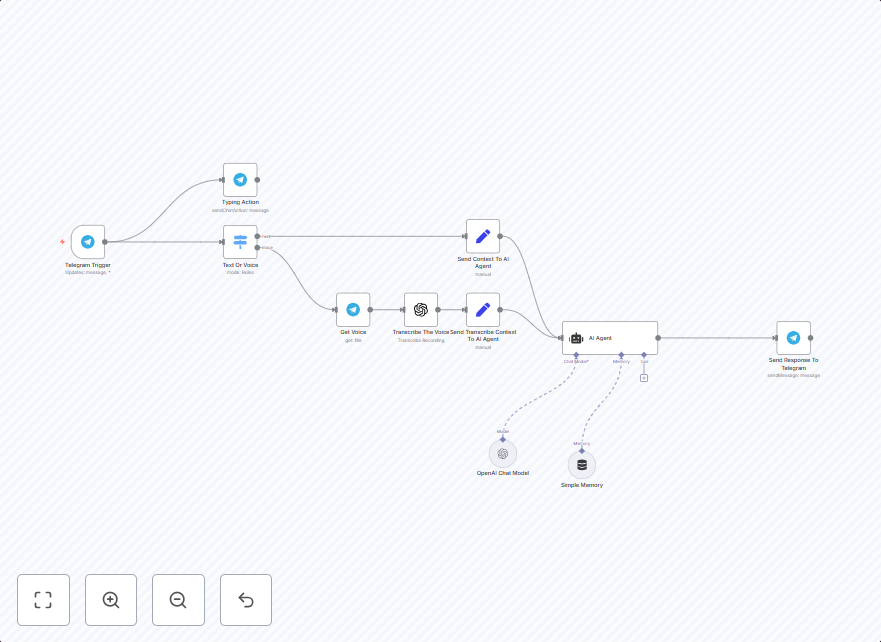This screenshot has width=881, height=642.
Task: Click the 'Transcribe The Voice' label text
Action: pos(421,332)
